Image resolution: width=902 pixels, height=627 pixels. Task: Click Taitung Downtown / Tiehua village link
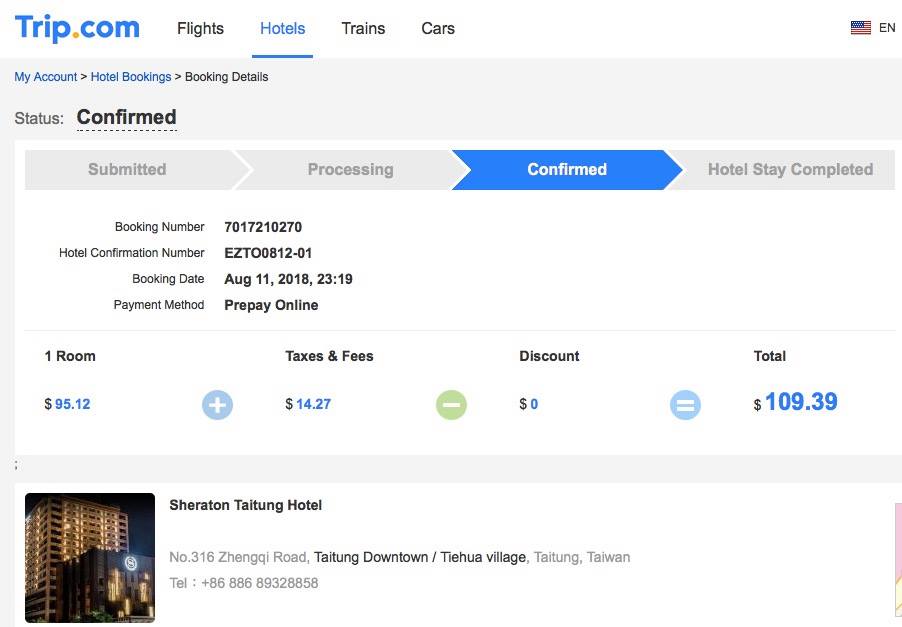(x=420, y=557)
